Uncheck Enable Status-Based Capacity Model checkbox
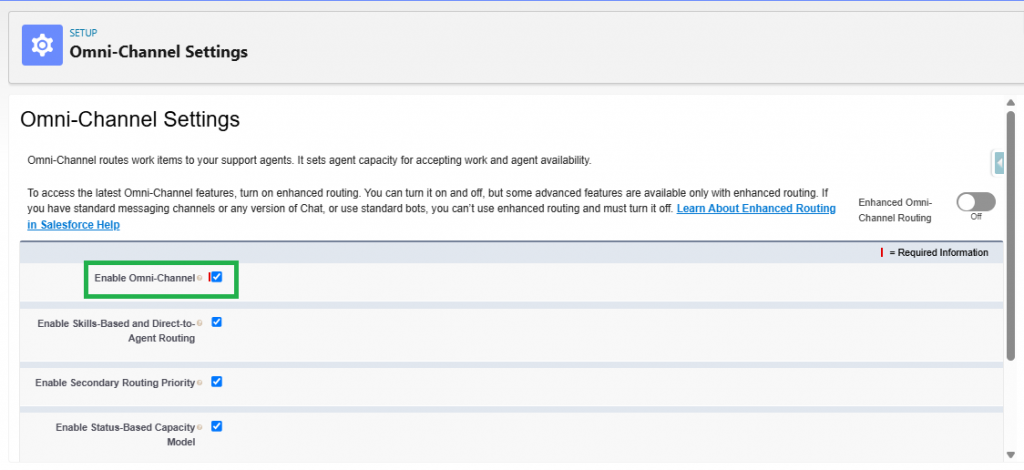Viewport: 1024px width, 470px height. click(x=217, y=426)
